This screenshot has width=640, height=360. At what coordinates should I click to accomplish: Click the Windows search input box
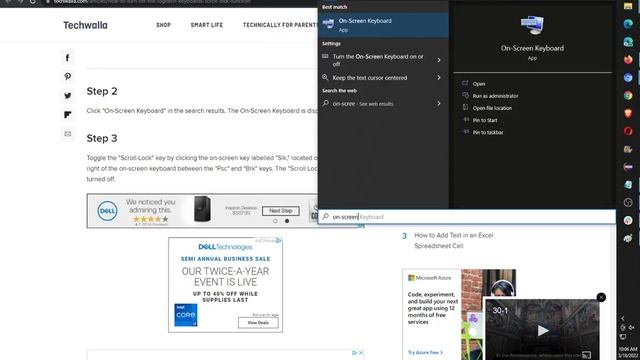(x=467, y=217)
